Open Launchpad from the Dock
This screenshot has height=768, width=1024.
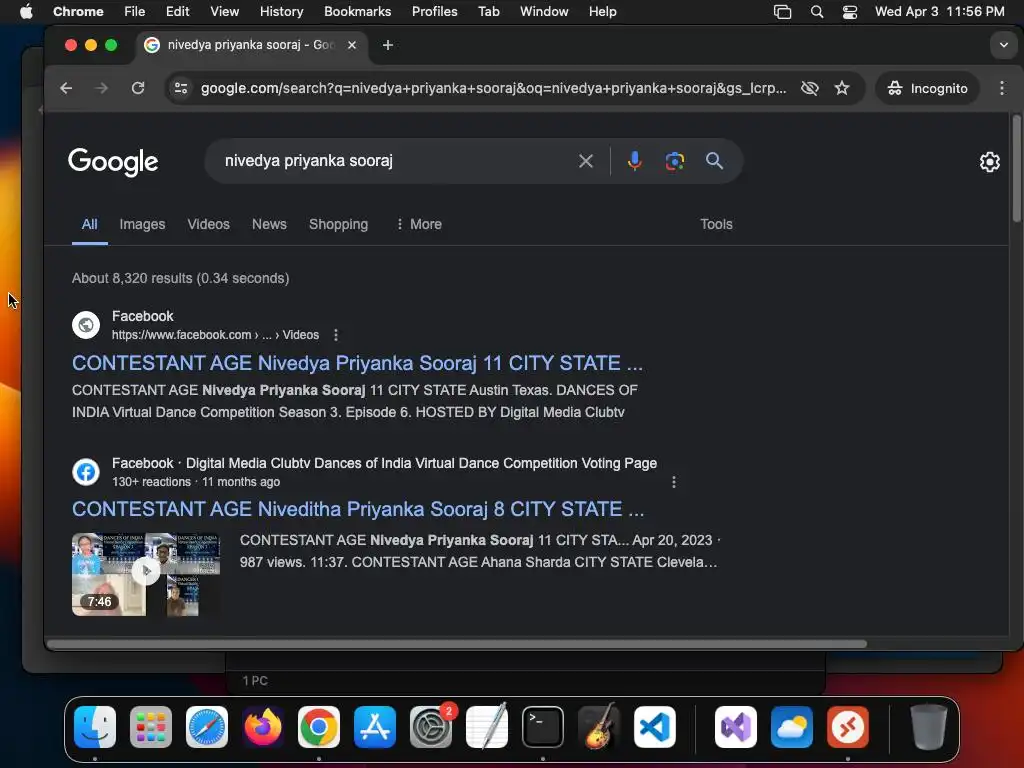click(x=151, y=727)
